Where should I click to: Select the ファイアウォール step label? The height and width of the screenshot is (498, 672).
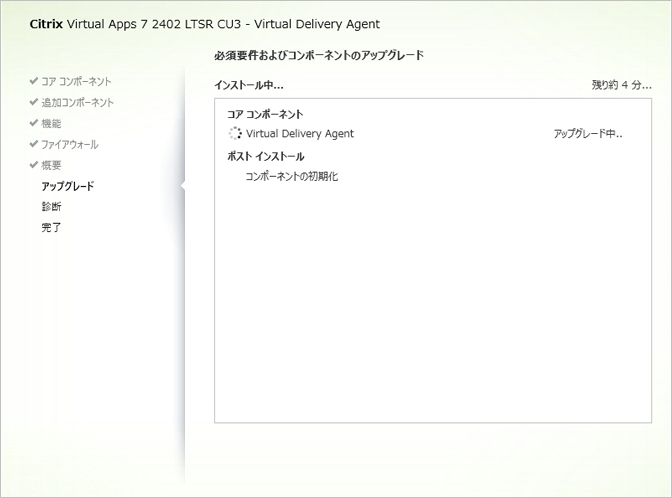coord(70,144)
